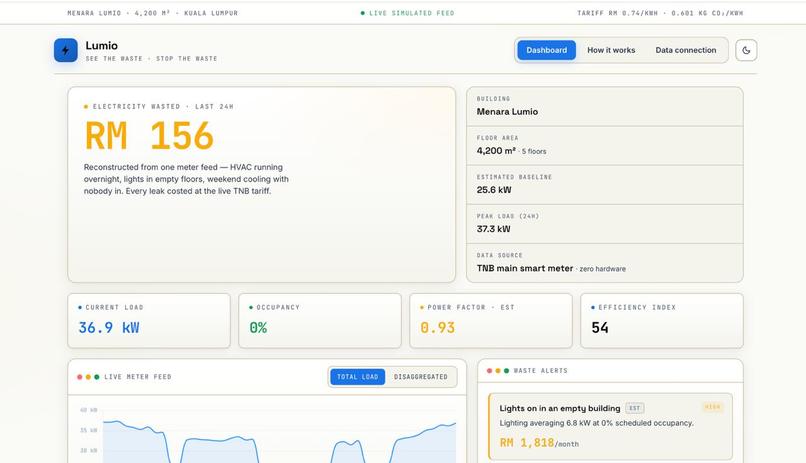Open the 'Lights on in an empty building' alert
The width and height of the screenshot is (806, 463).
pos(610,427)
